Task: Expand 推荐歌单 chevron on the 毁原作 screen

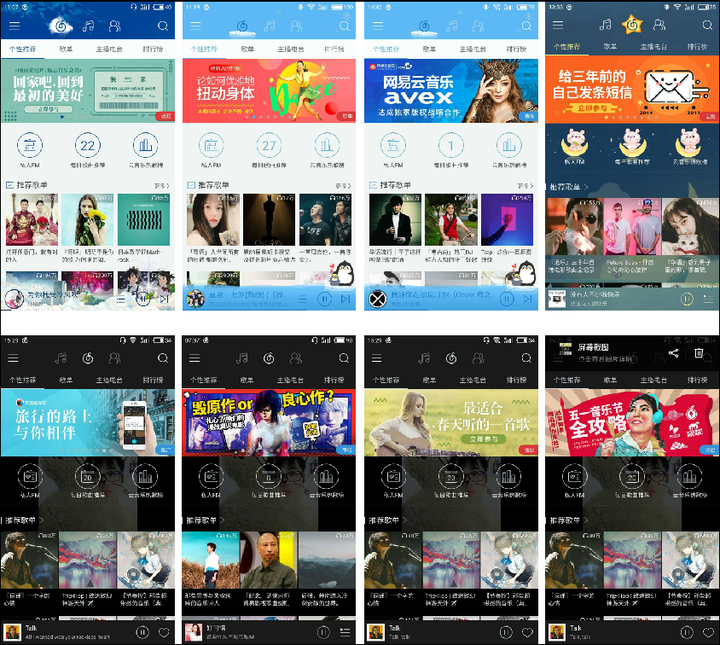Action: tap(222, 520)
